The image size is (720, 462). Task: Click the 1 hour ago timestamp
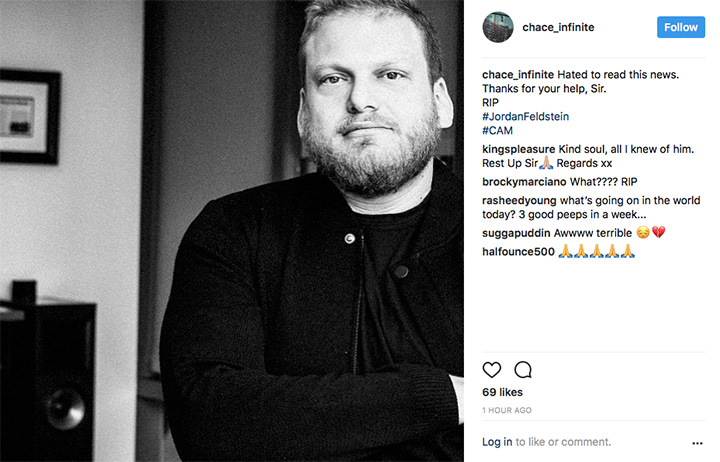(507, 410)
